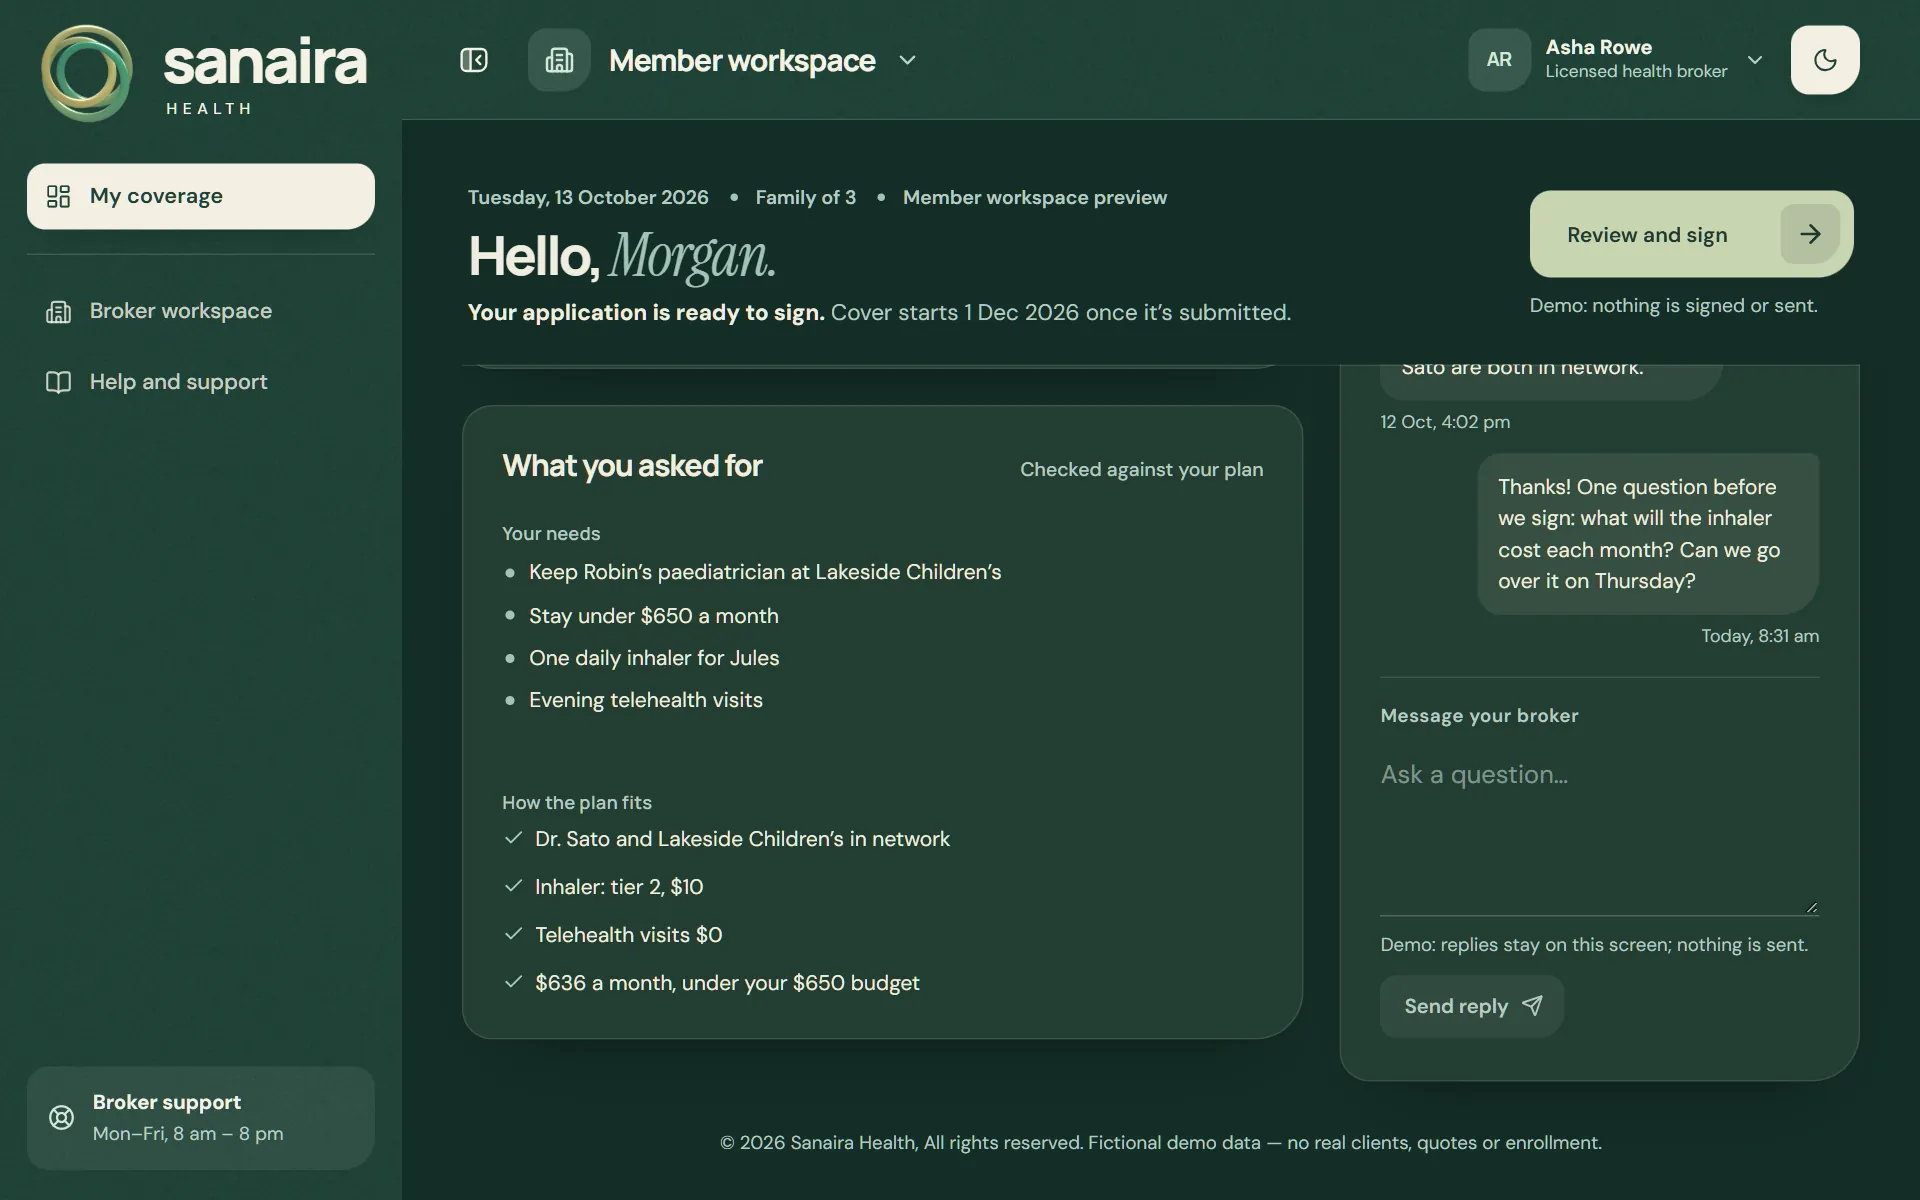Click the checkmark beside Telehealth visits $0
The height and width of the screenshot is (1200, 1920).
pos(513,934)
